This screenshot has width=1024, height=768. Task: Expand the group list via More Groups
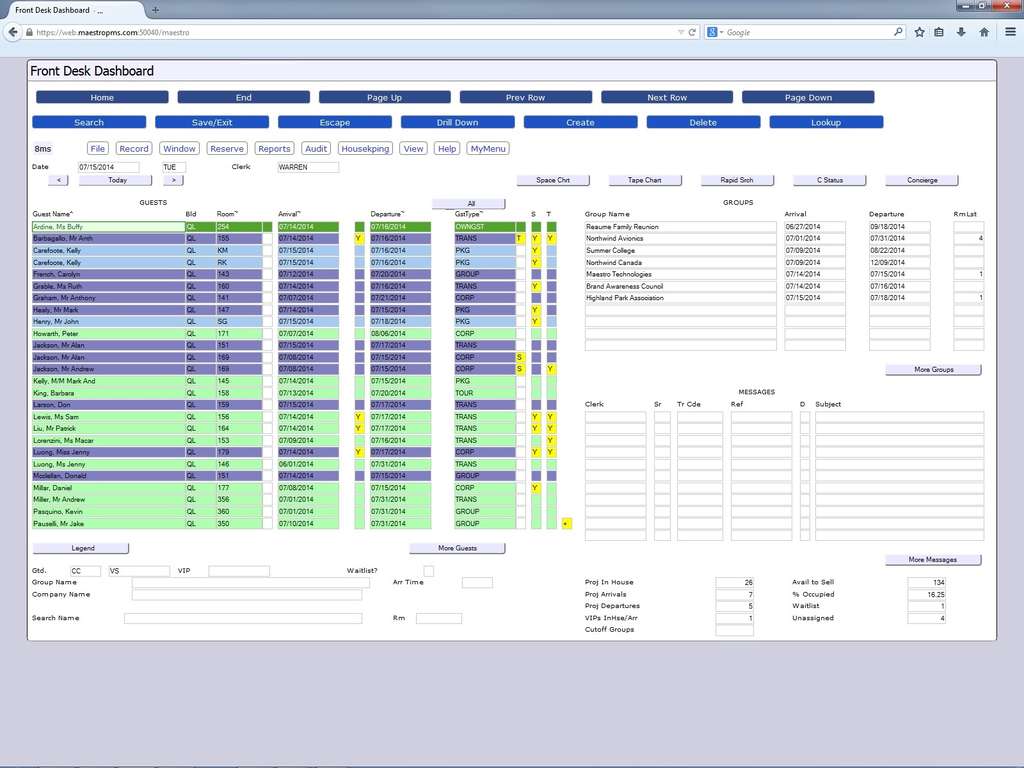click(932, 369)
